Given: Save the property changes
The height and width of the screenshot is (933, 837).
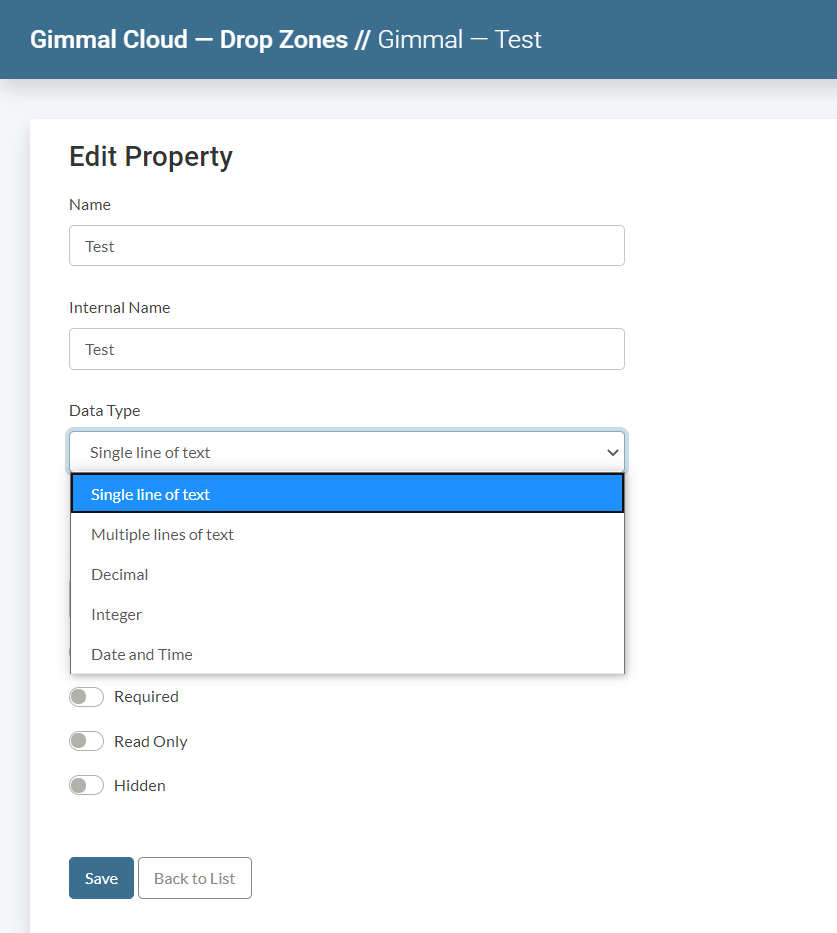Looking at the screenshot, I should click(x=101, y=878).
